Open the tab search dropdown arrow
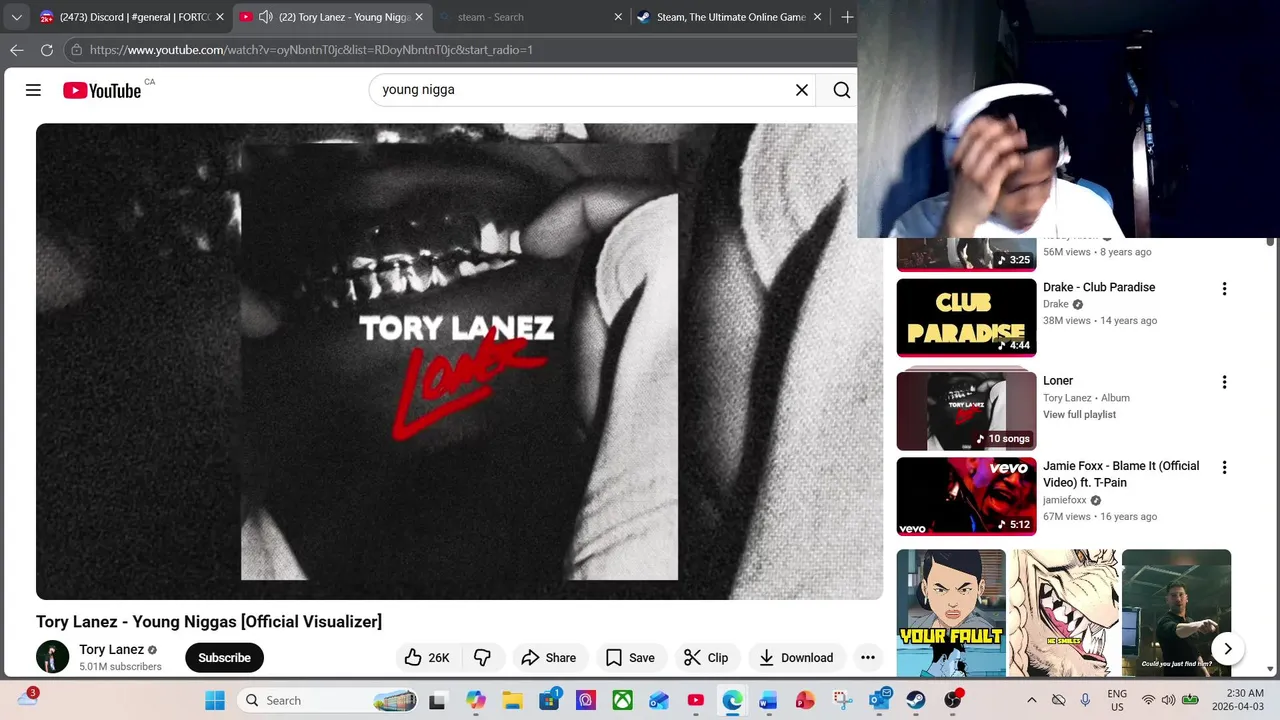 [x=16, y=17]
